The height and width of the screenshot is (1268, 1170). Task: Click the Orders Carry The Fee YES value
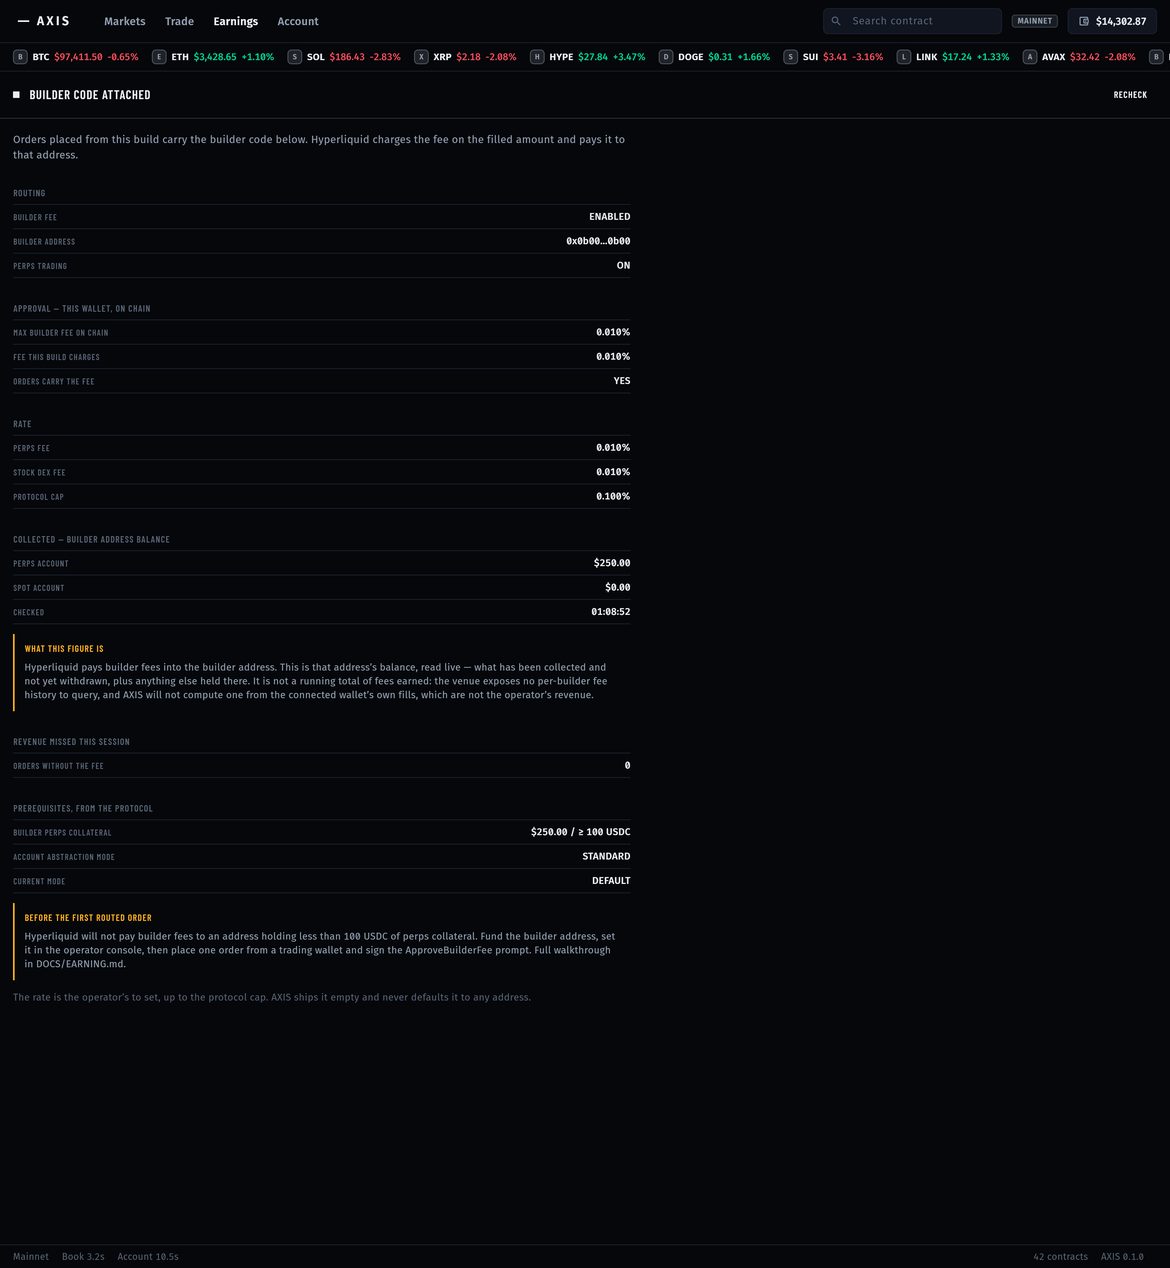(622, 381)
